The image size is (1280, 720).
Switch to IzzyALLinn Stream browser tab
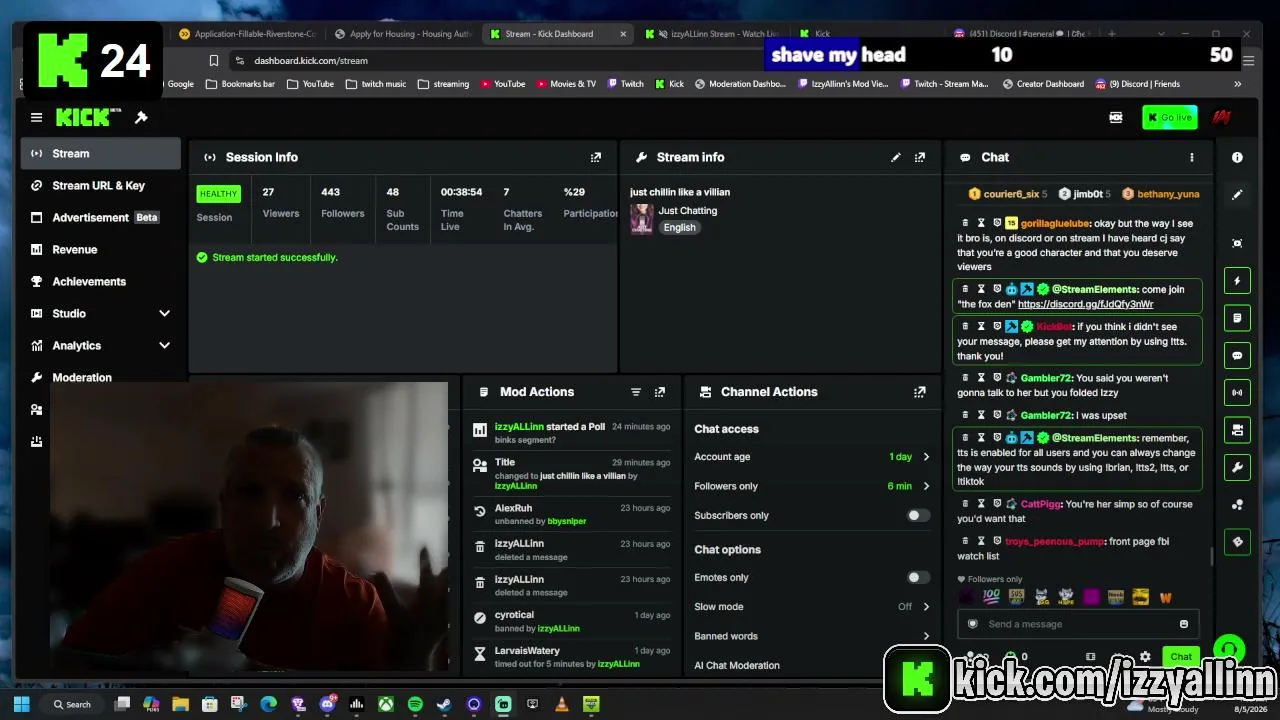click(x=714, y=34)
